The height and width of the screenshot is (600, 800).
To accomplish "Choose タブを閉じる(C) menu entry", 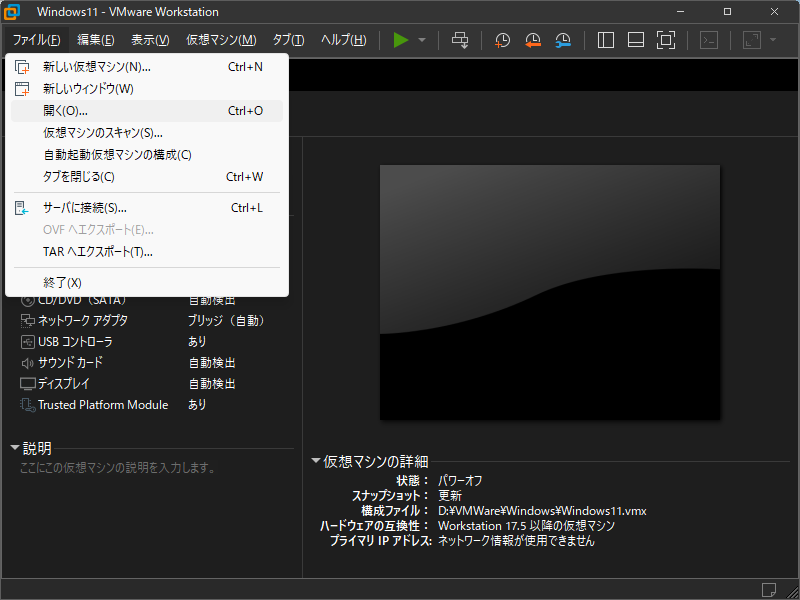I will pos(147,177).
